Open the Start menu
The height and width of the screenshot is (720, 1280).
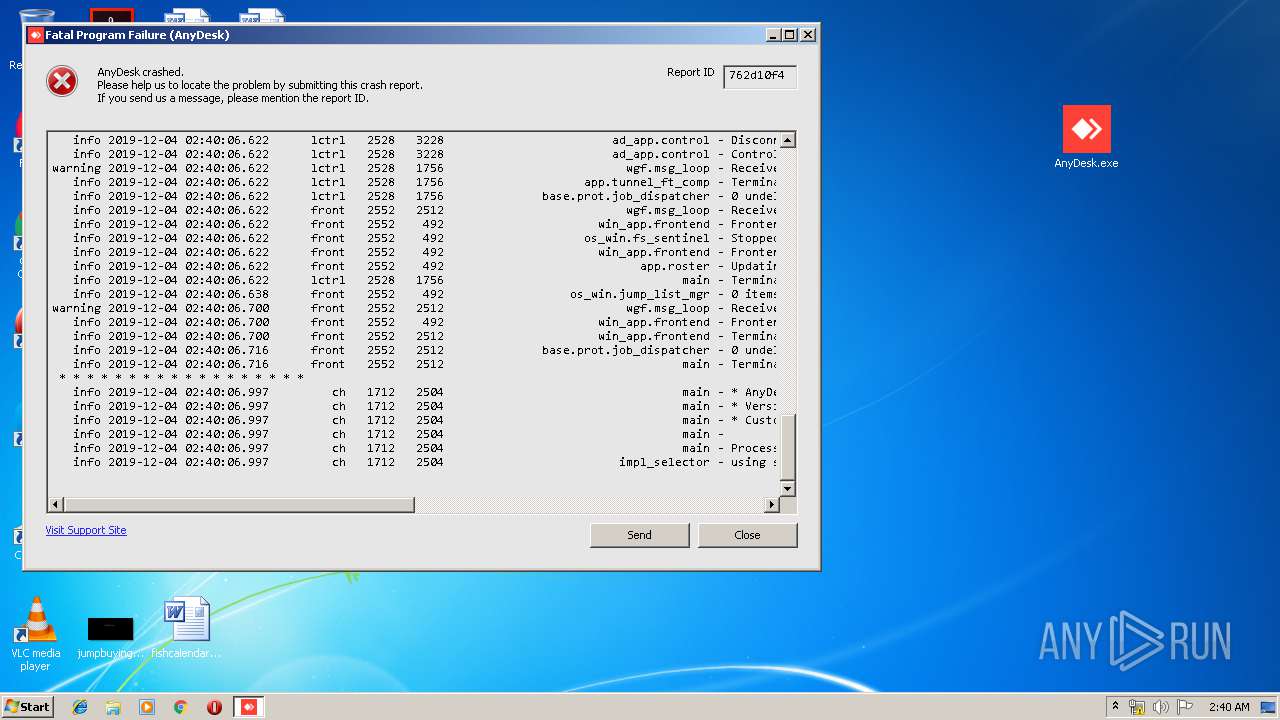27,706
